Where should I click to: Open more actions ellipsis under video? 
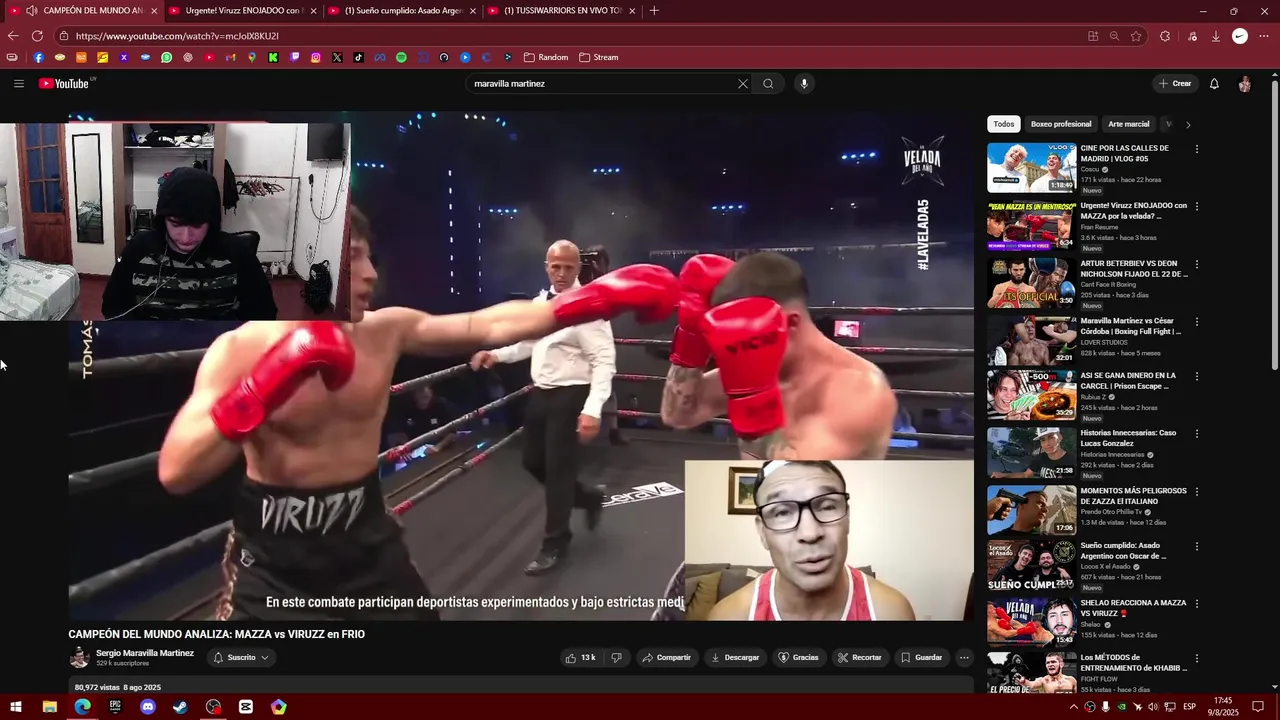pos(964,657)
